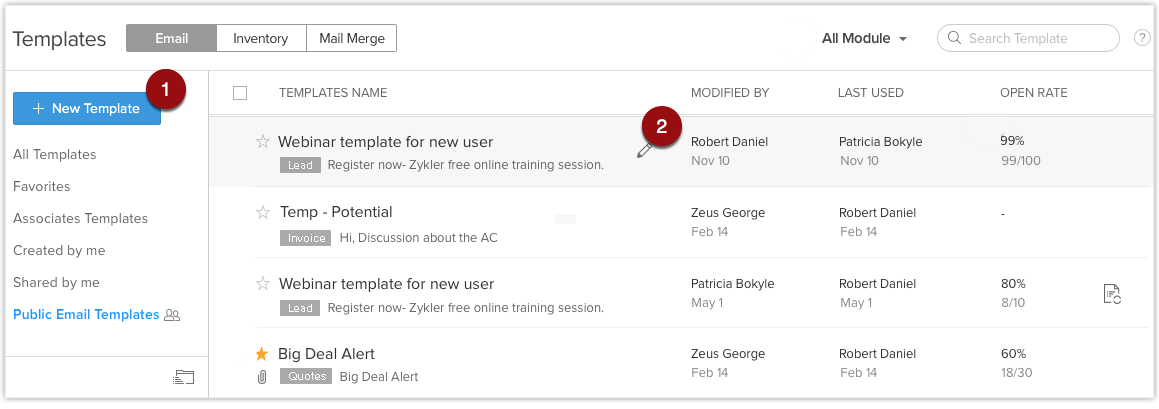Tick the select-all templates checkbox

point(240,93)
